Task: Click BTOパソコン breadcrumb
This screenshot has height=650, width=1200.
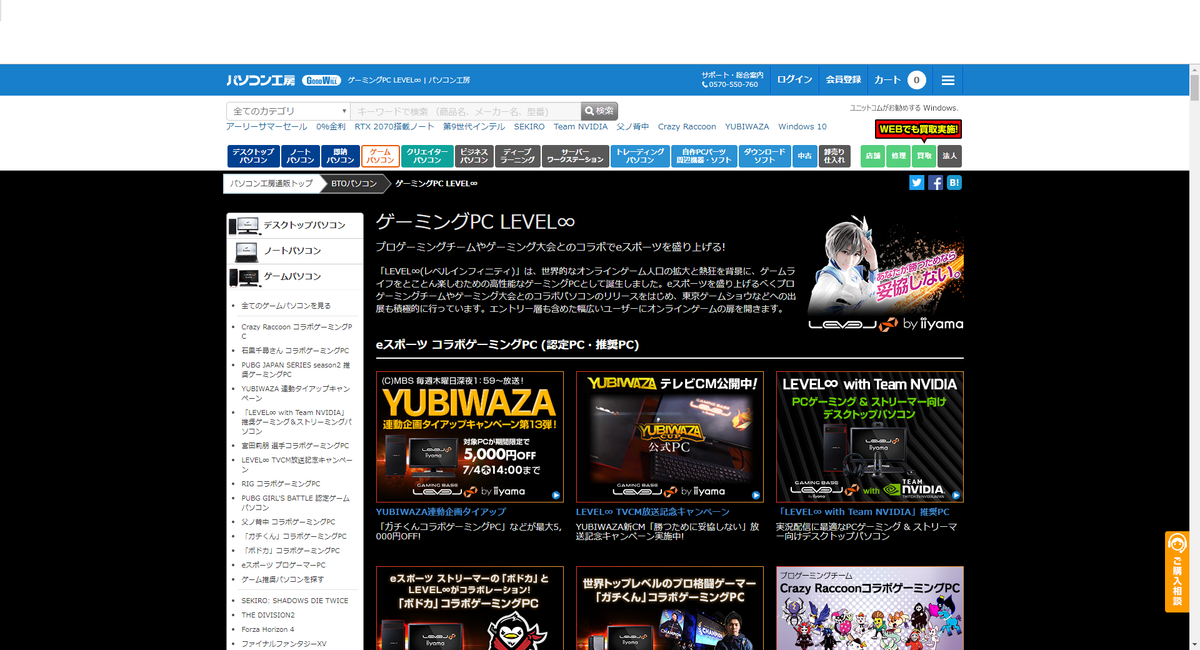Action: pos(355,183)
